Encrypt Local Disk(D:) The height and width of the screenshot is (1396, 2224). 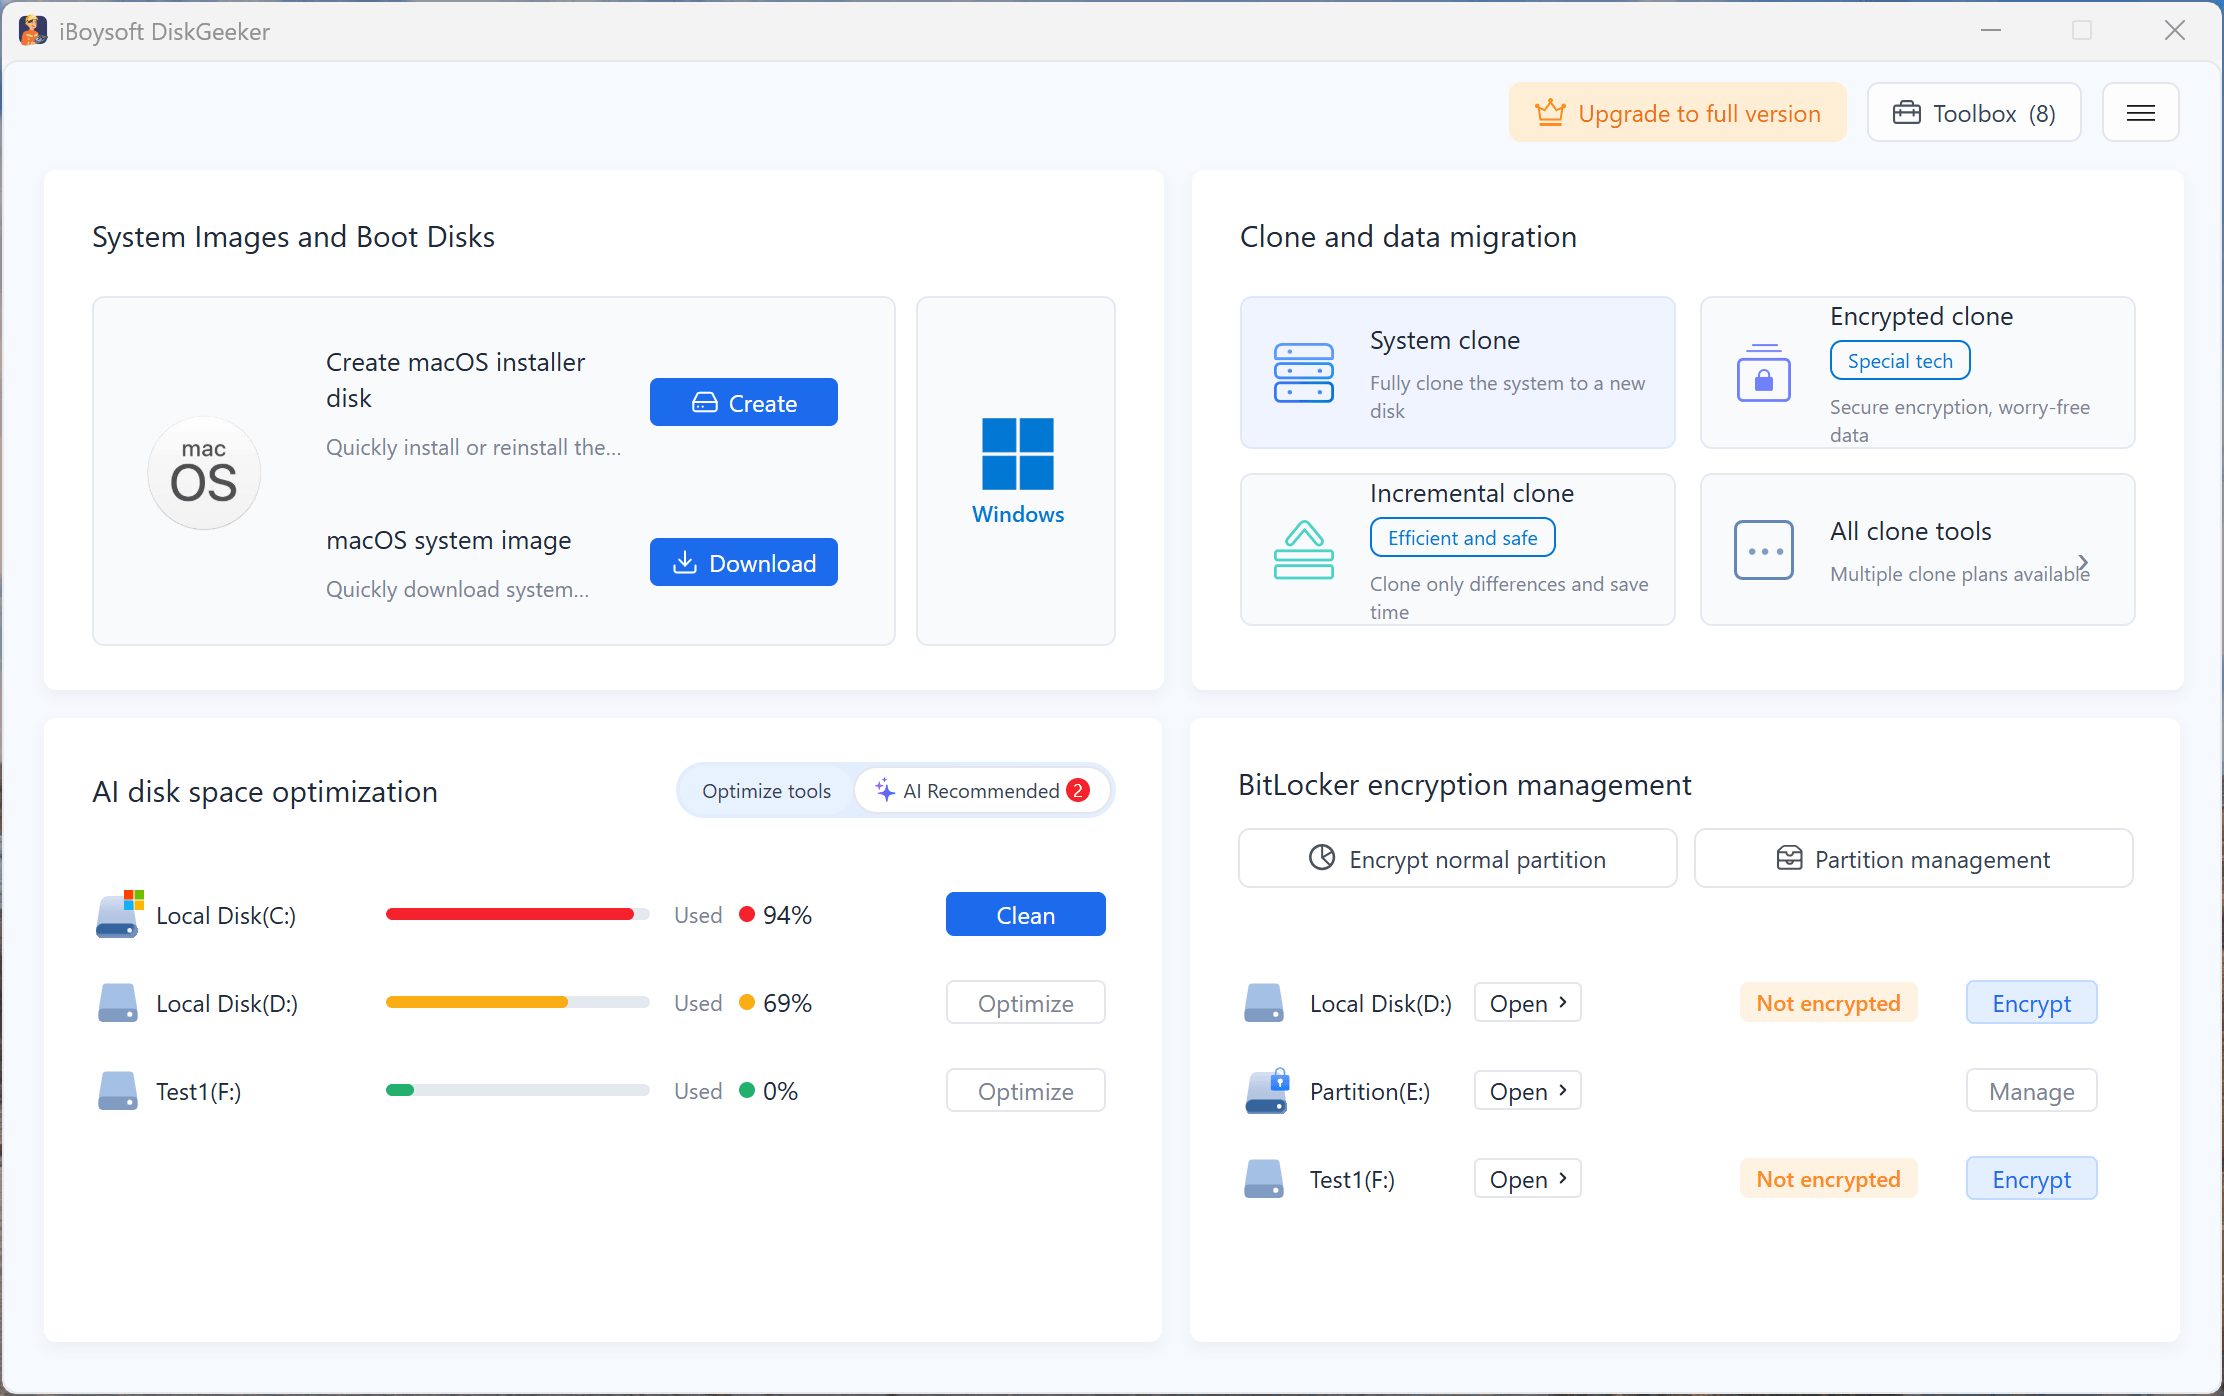pos(2032,1003)
